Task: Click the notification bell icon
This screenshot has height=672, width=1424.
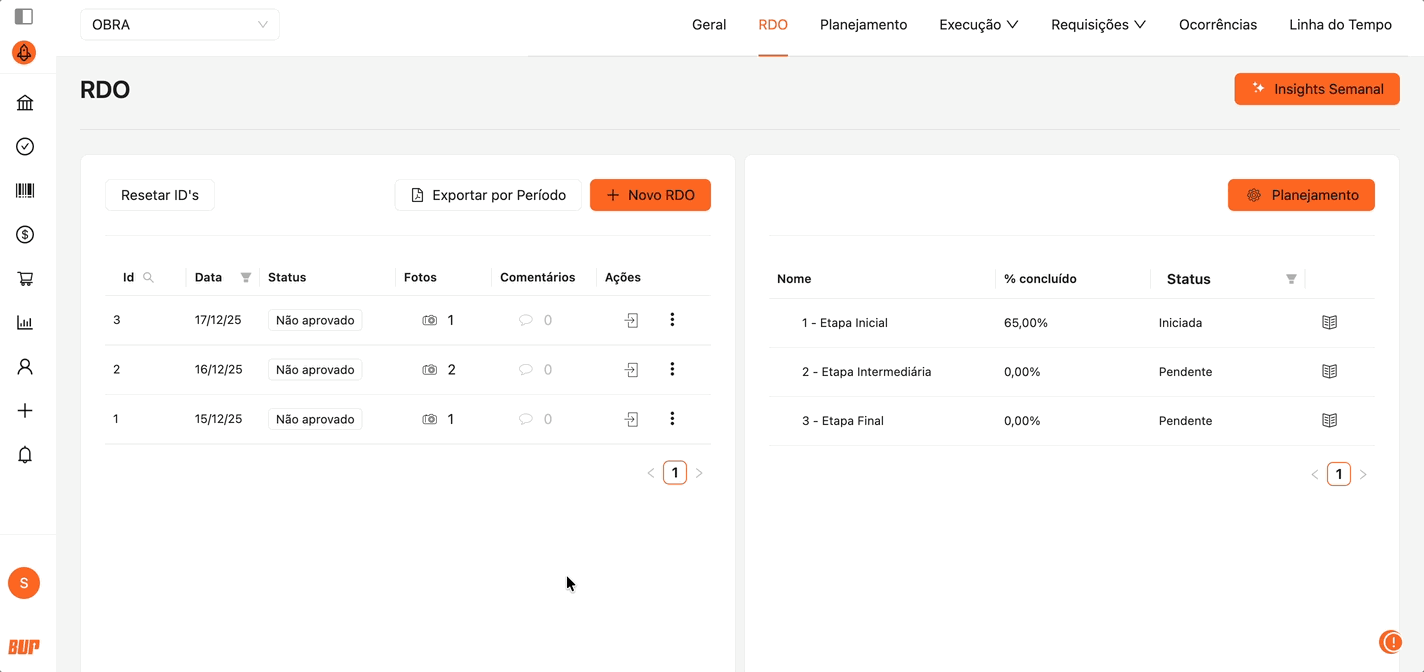Action: click(x=25, y=455)
